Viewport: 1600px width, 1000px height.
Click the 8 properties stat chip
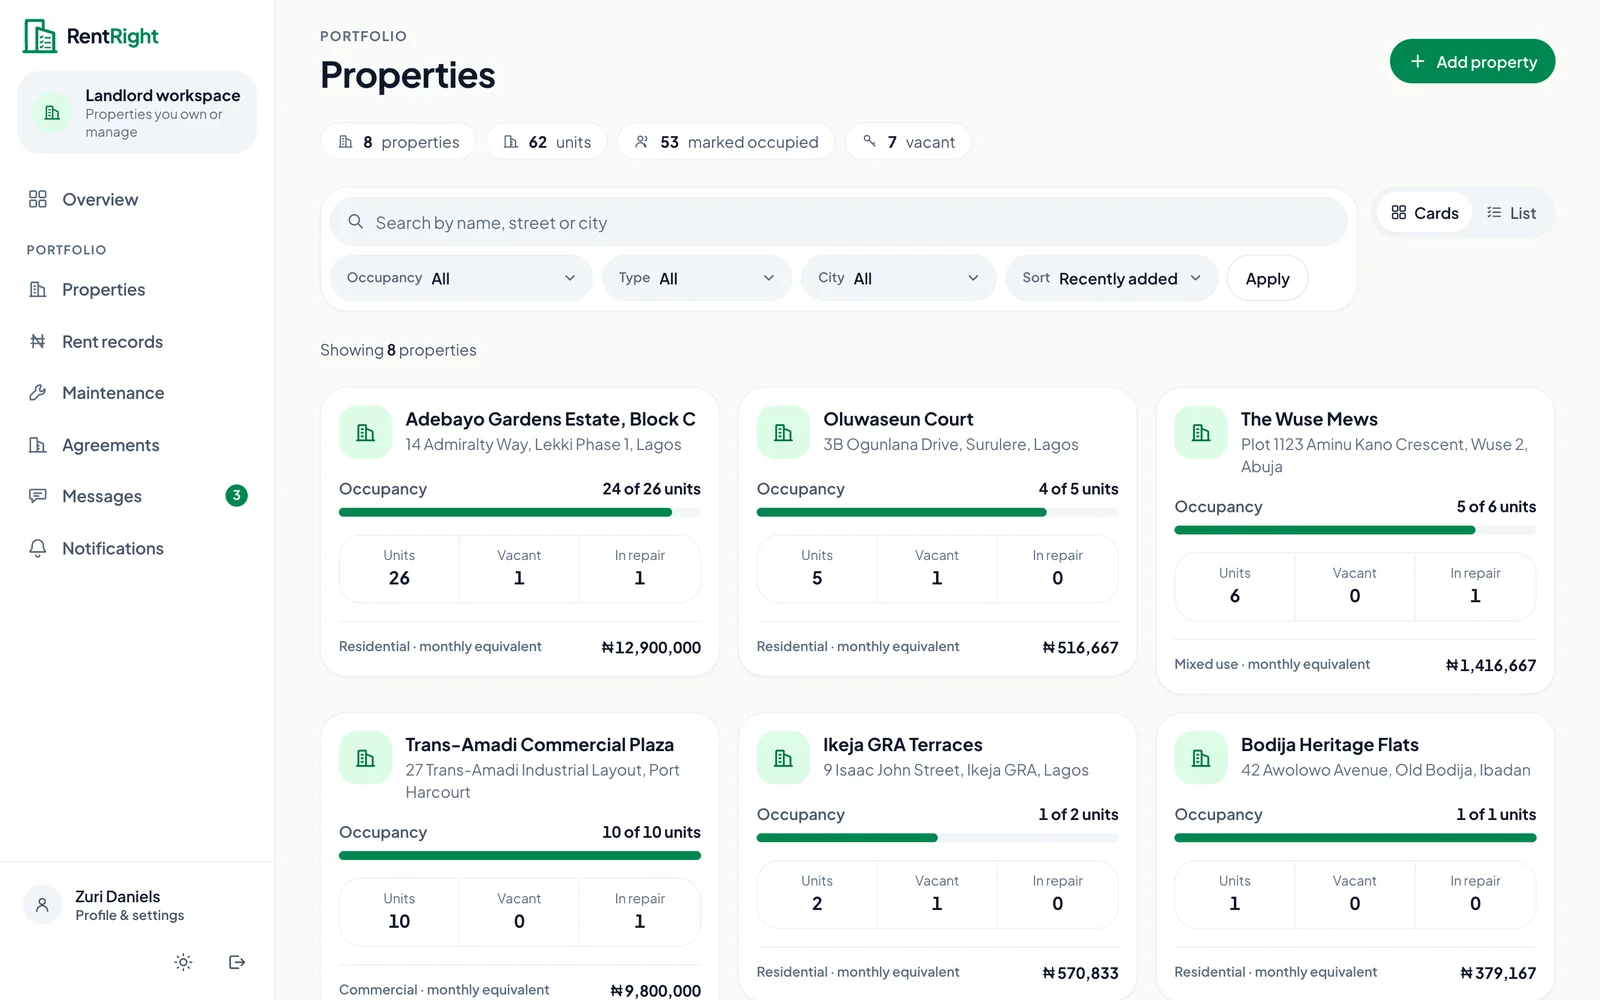[399, 142]
